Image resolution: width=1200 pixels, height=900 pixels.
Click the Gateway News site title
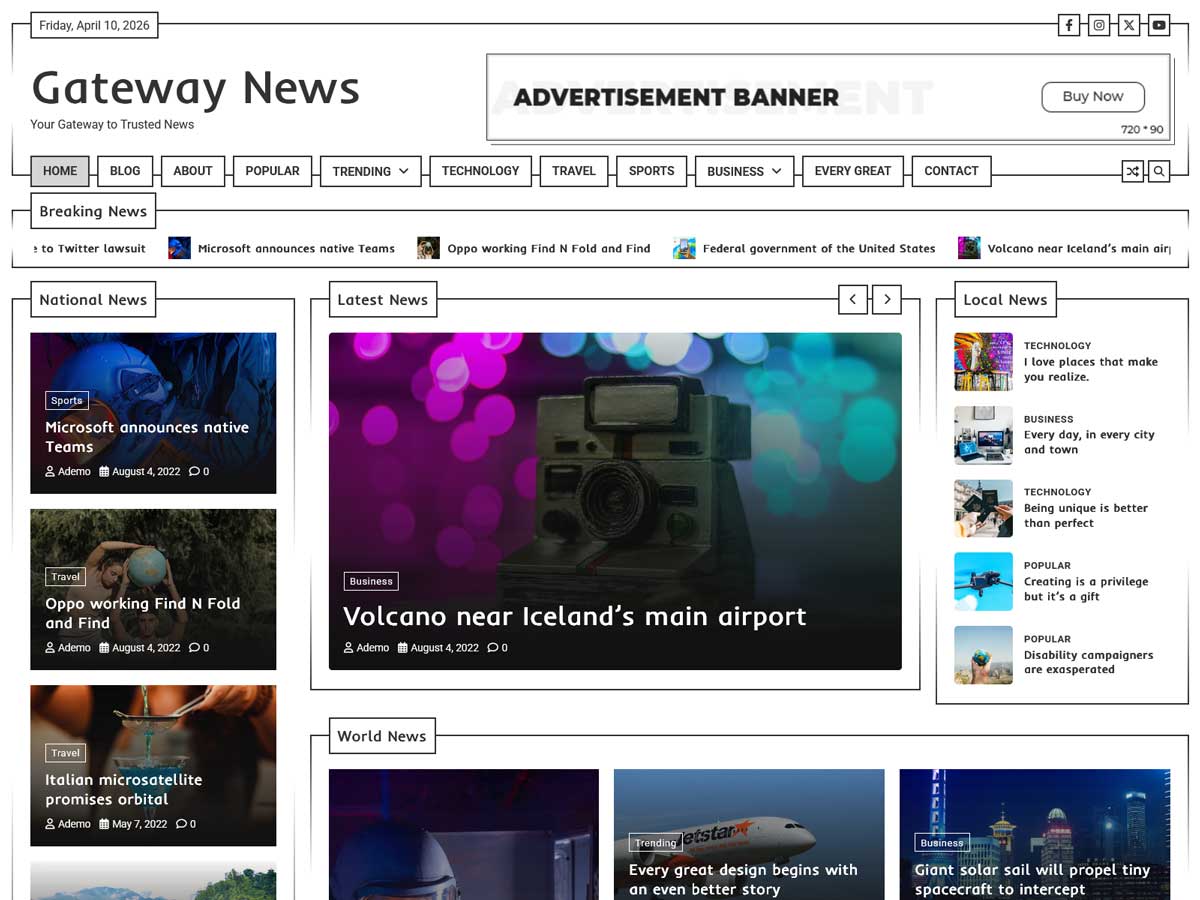pyautogui.click(x=195, y=88)
